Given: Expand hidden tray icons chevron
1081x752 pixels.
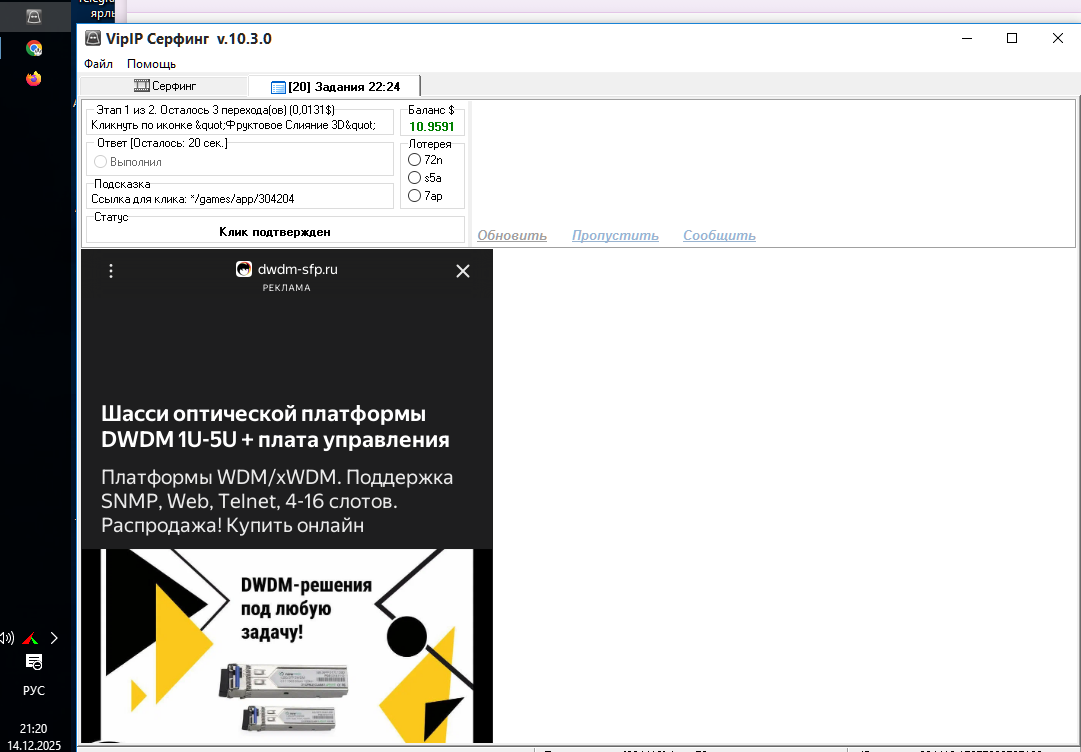Looking at the screenshot, I should coord(54,638).
